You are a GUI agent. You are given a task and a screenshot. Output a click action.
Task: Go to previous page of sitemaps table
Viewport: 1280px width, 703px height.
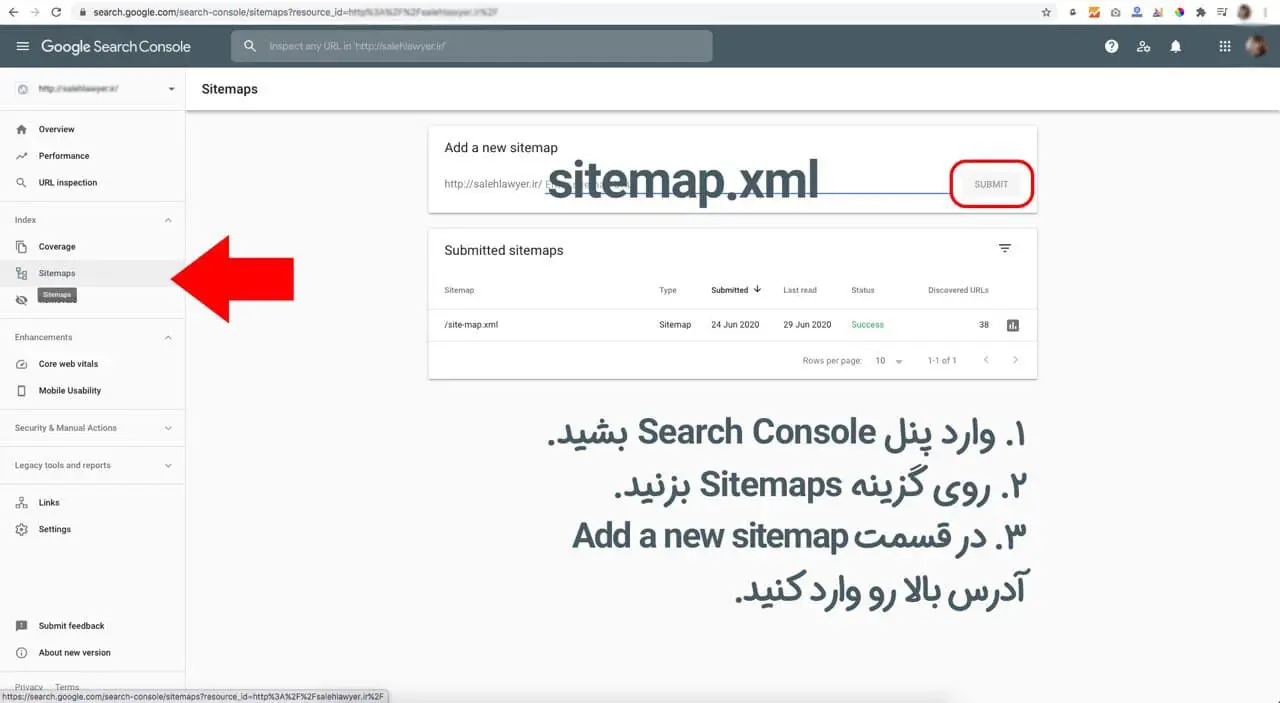pyautogui.click(x=985, y=360)
